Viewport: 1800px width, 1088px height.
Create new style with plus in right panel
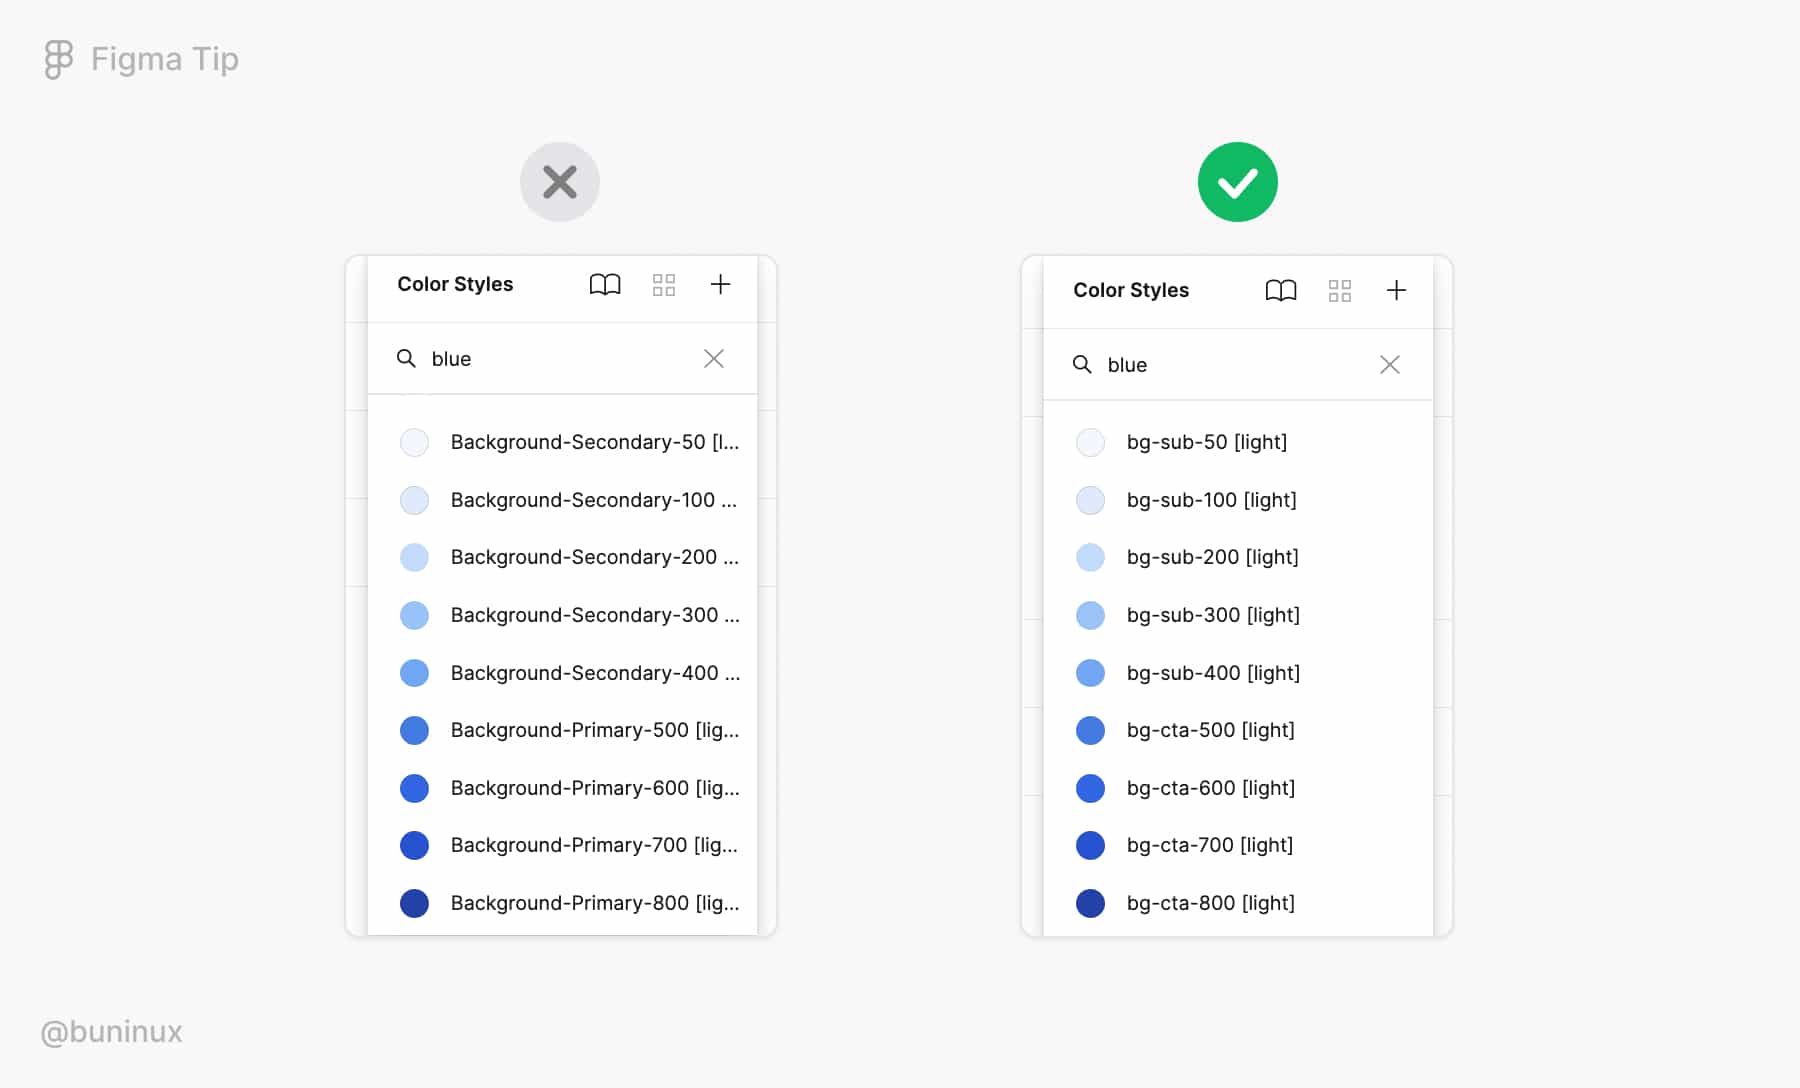(1397, 291)
